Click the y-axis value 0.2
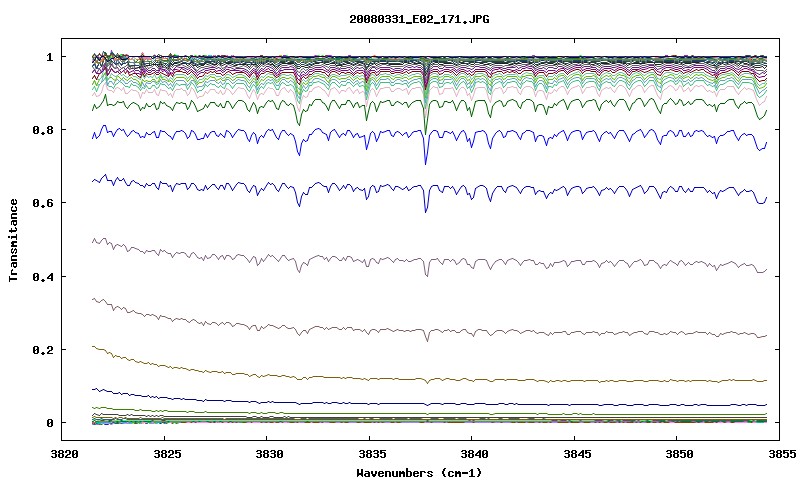 pyautogui.click(x=43, y=350)
